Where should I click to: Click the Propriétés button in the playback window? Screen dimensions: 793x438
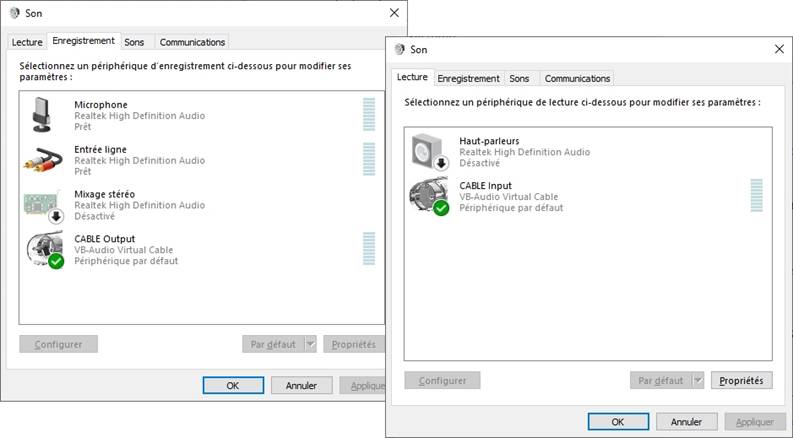pos(741,380)
